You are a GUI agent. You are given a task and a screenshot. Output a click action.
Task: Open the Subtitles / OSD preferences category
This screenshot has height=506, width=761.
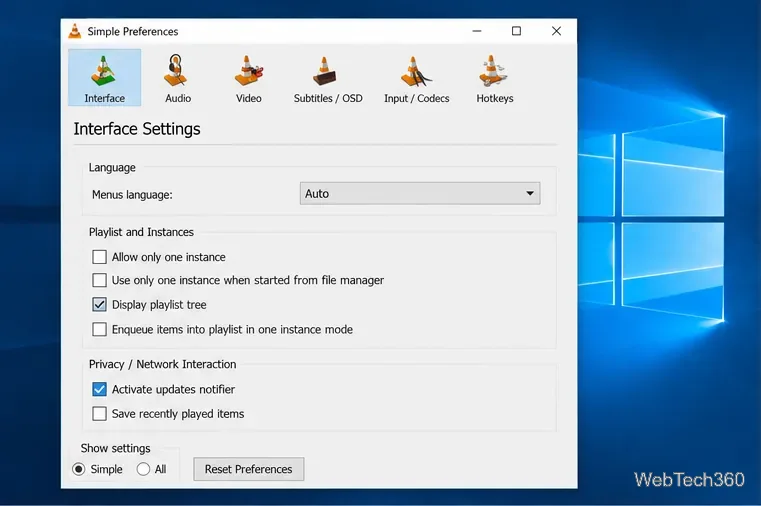click(x=328, y=78)
